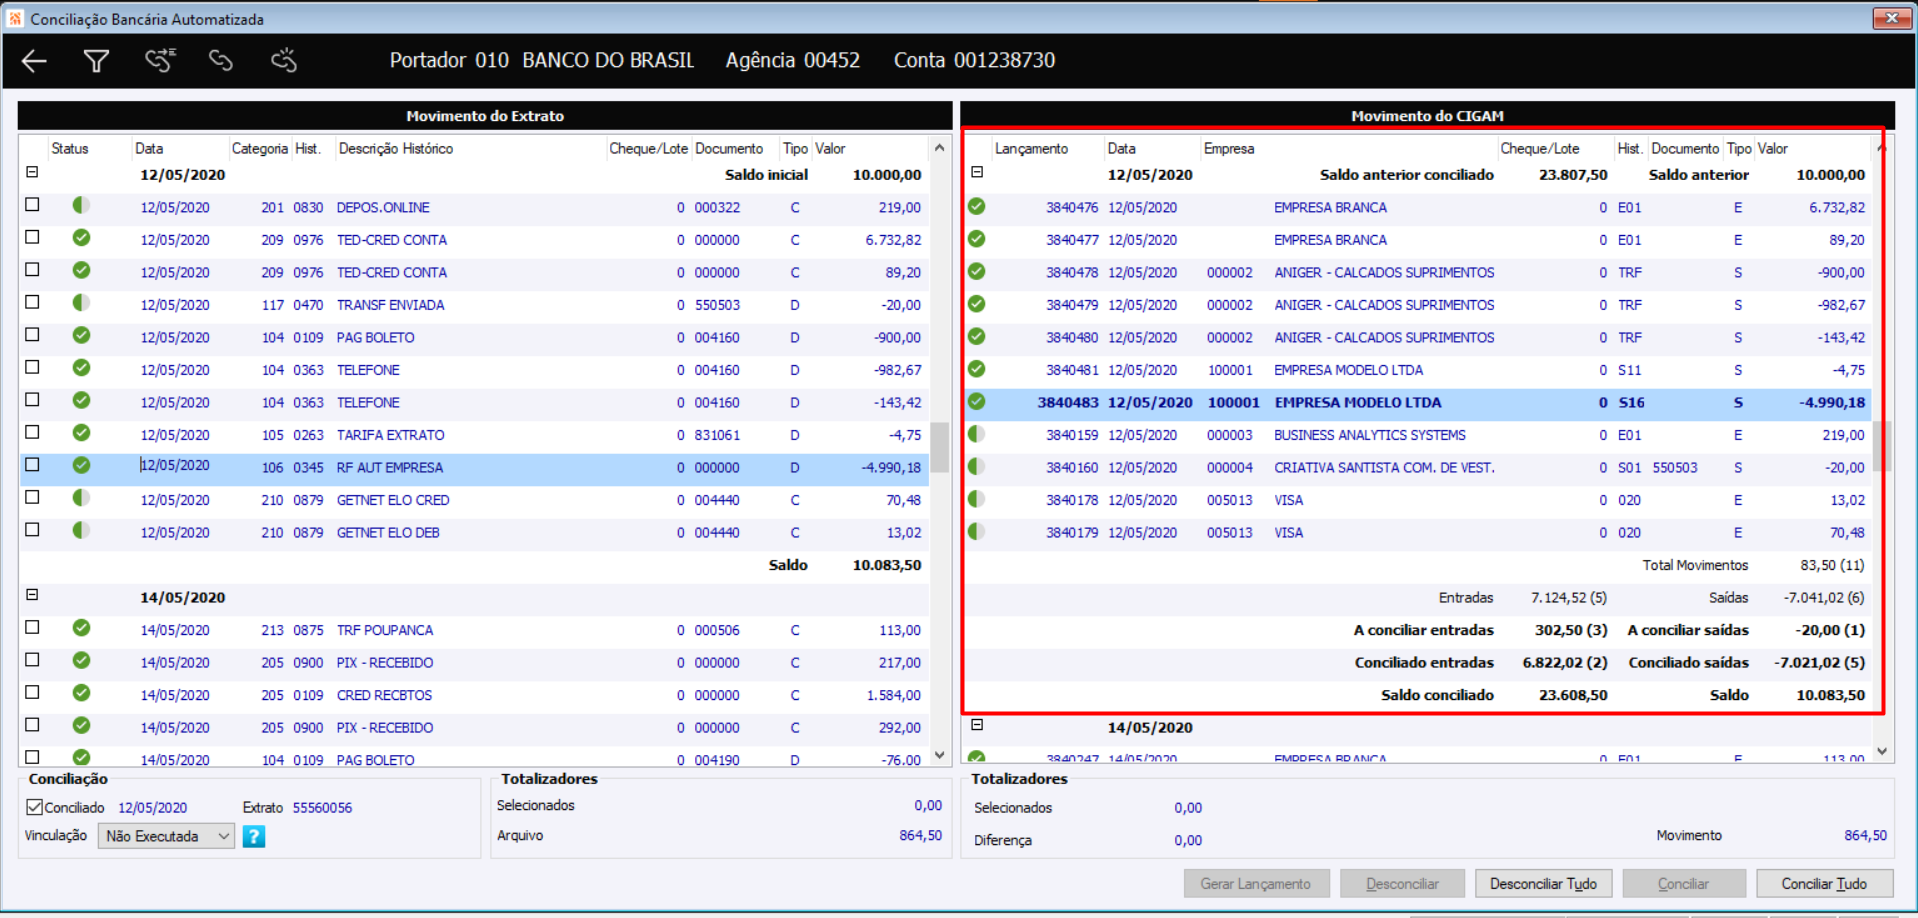Click the half-circle status icon of lançamento 3840160
Viewport: 1918px width, 918px height.
coord(976,466)
